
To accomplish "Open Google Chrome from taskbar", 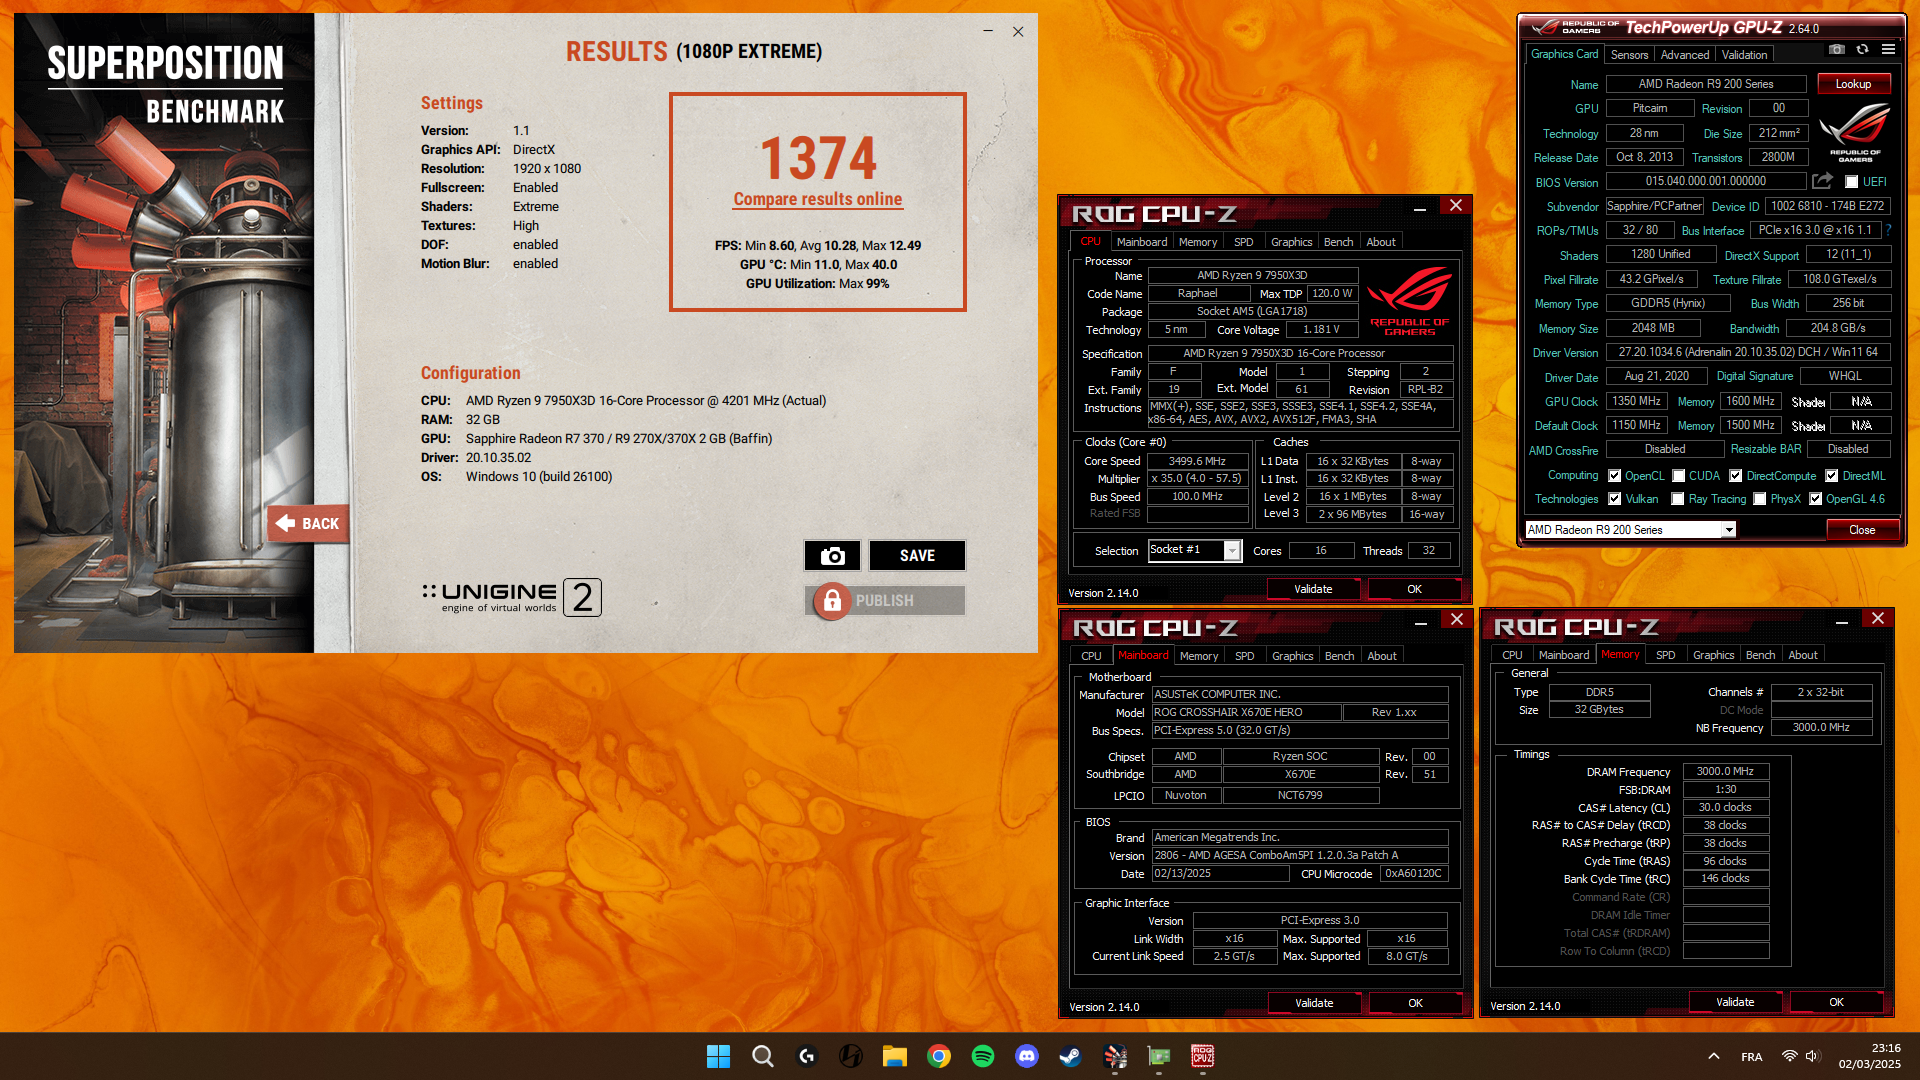I will click(x=938, y=1056).
